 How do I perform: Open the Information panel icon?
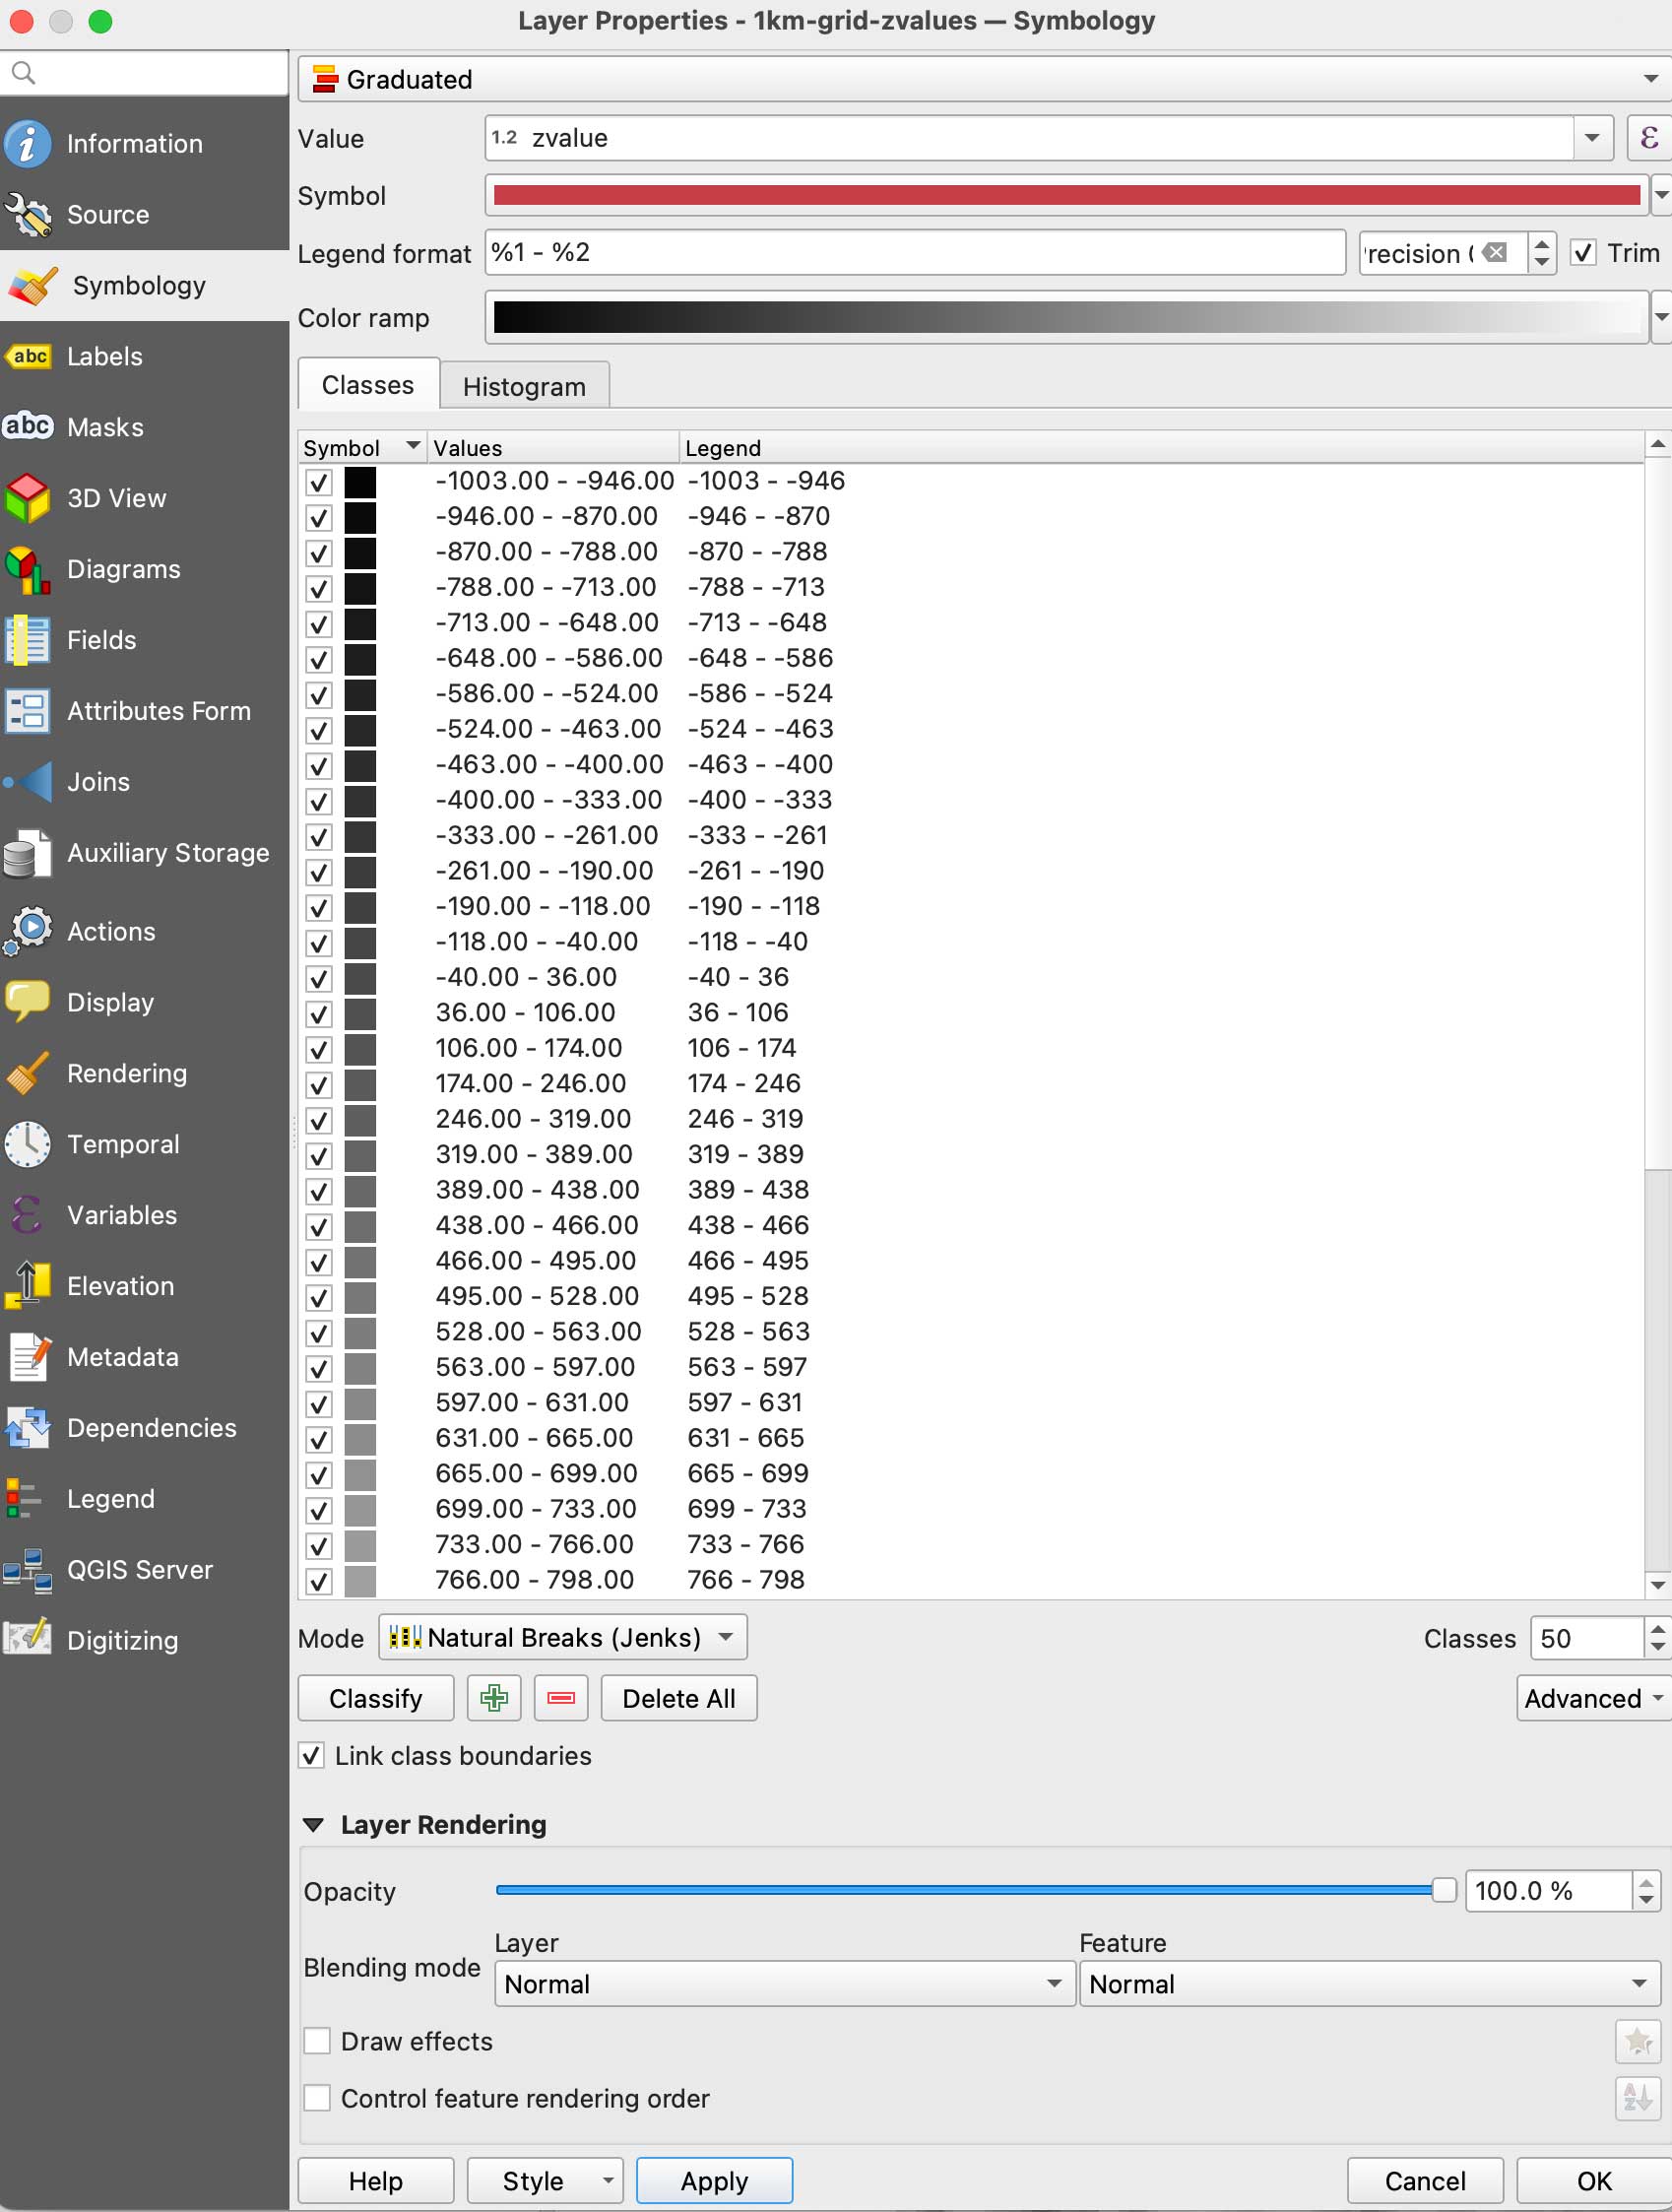(28, 144)
